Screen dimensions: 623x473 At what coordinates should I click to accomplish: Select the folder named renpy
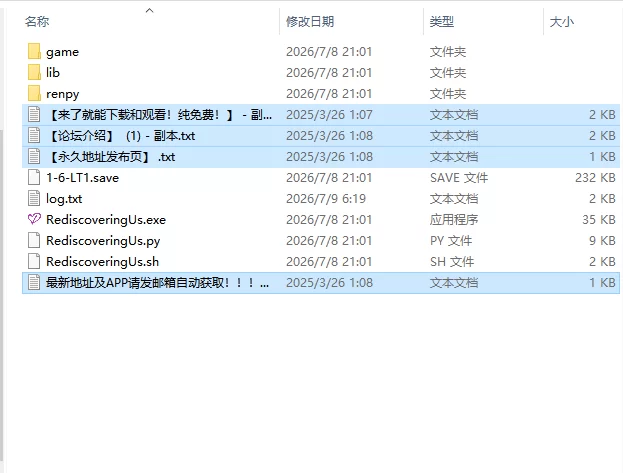63,94
